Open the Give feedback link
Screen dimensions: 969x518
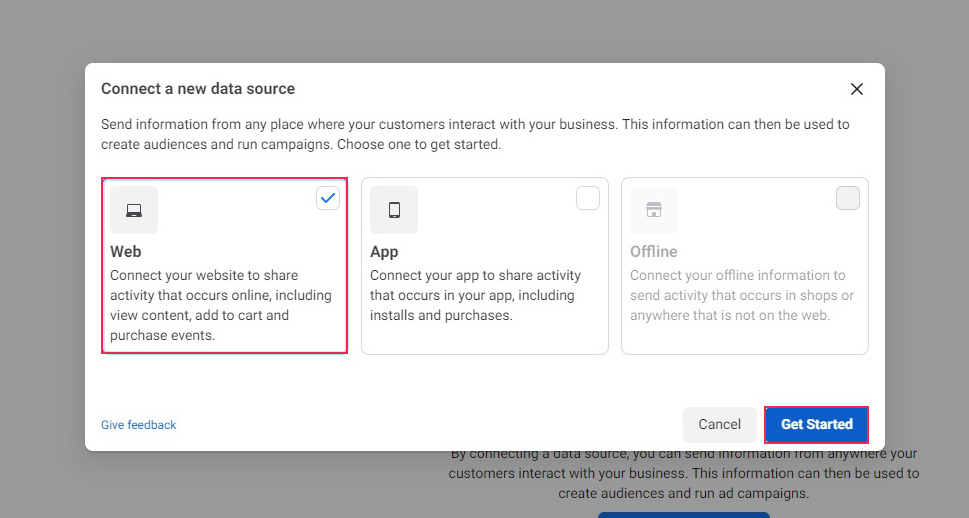click(138, 425)
